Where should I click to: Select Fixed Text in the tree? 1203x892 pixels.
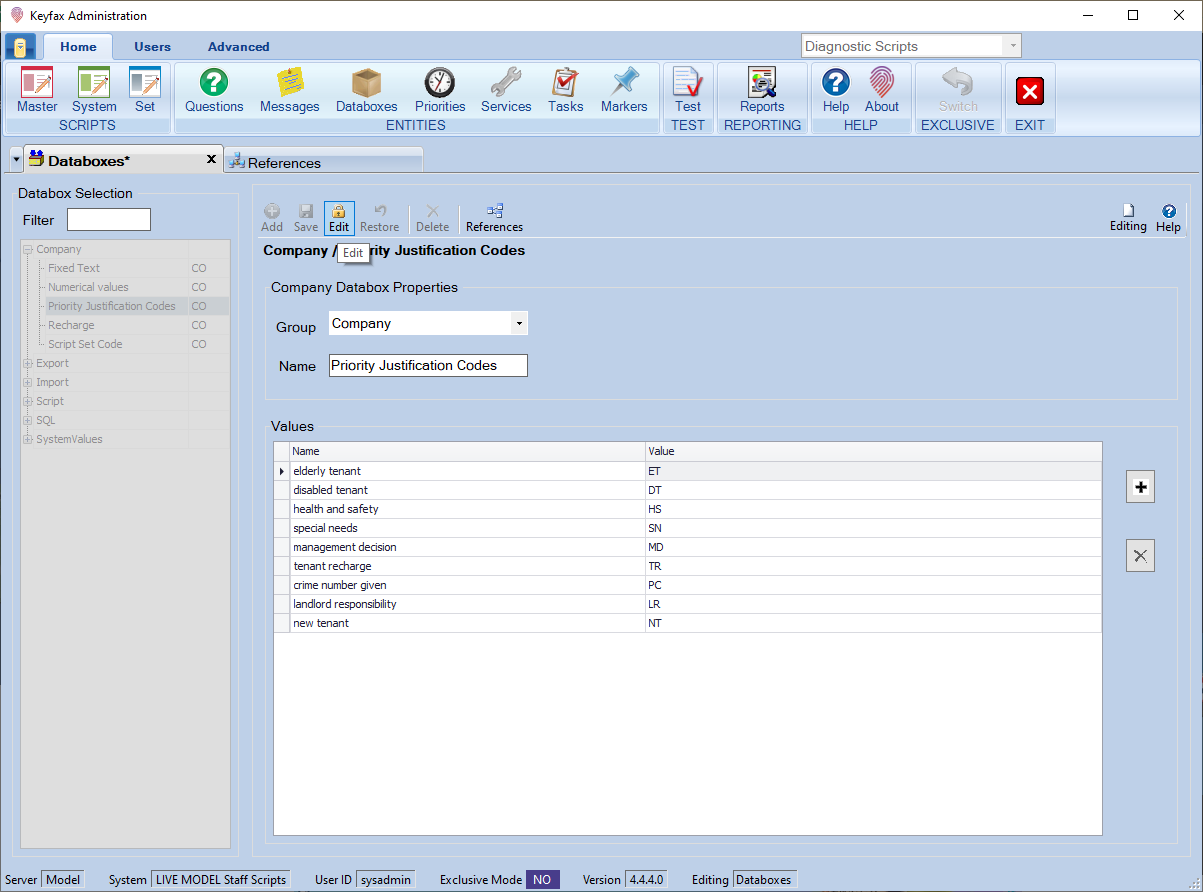(74, 268)
